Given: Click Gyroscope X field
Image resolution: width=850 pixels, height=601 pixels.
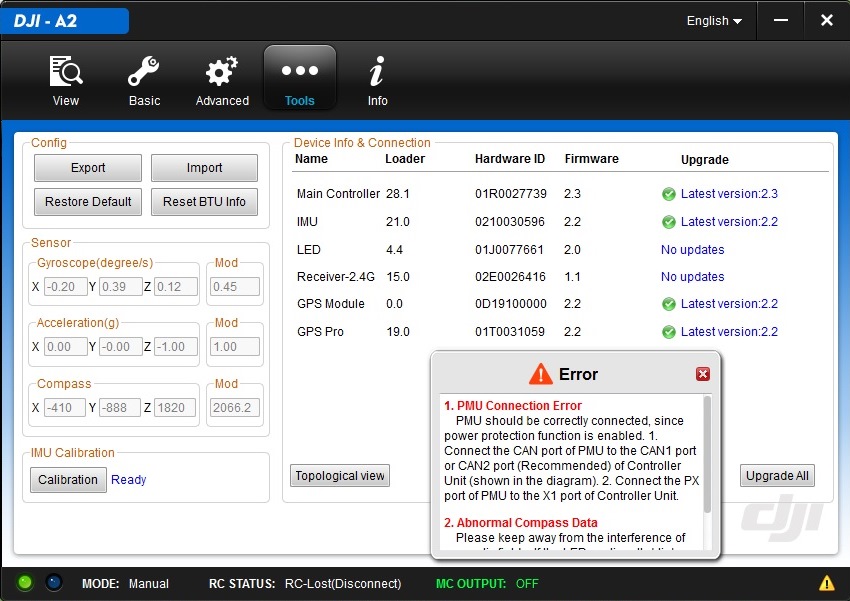Looking at the screenshot, I should 65,286.
